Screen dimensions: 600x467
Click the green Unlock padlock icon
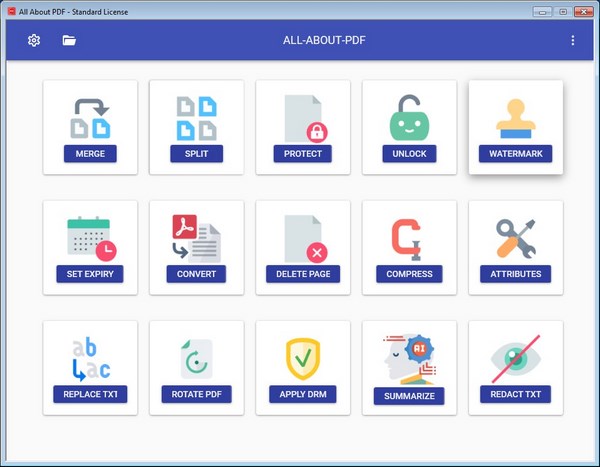pyautogui.click(x=409, y=118)
